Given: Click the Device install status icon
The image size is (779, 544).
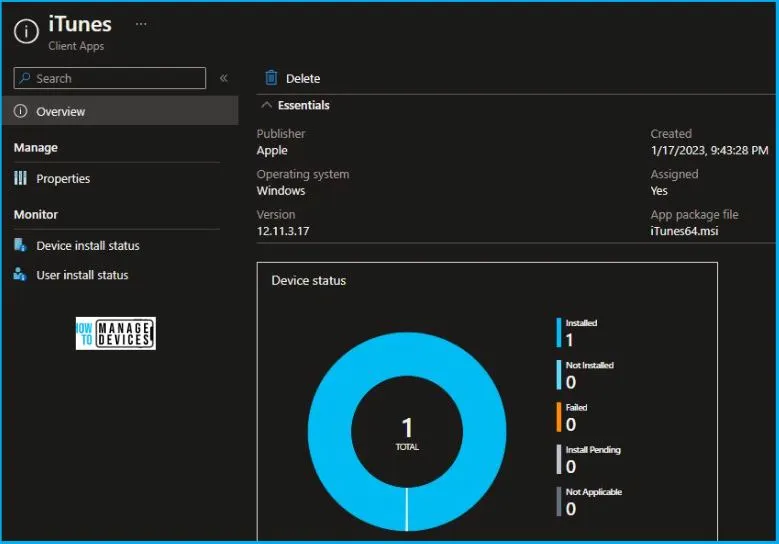Looking at the screenshot, I should pos(20,245).
